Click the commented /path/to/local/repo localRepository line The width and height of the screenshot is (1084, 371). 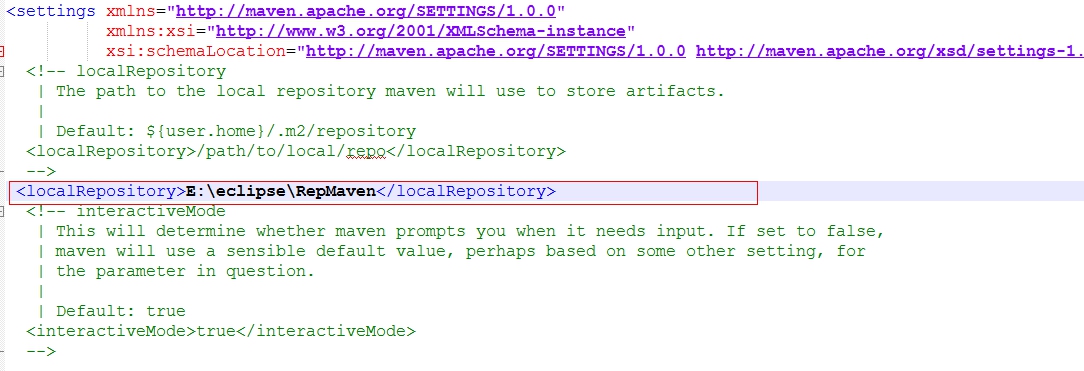296,151
